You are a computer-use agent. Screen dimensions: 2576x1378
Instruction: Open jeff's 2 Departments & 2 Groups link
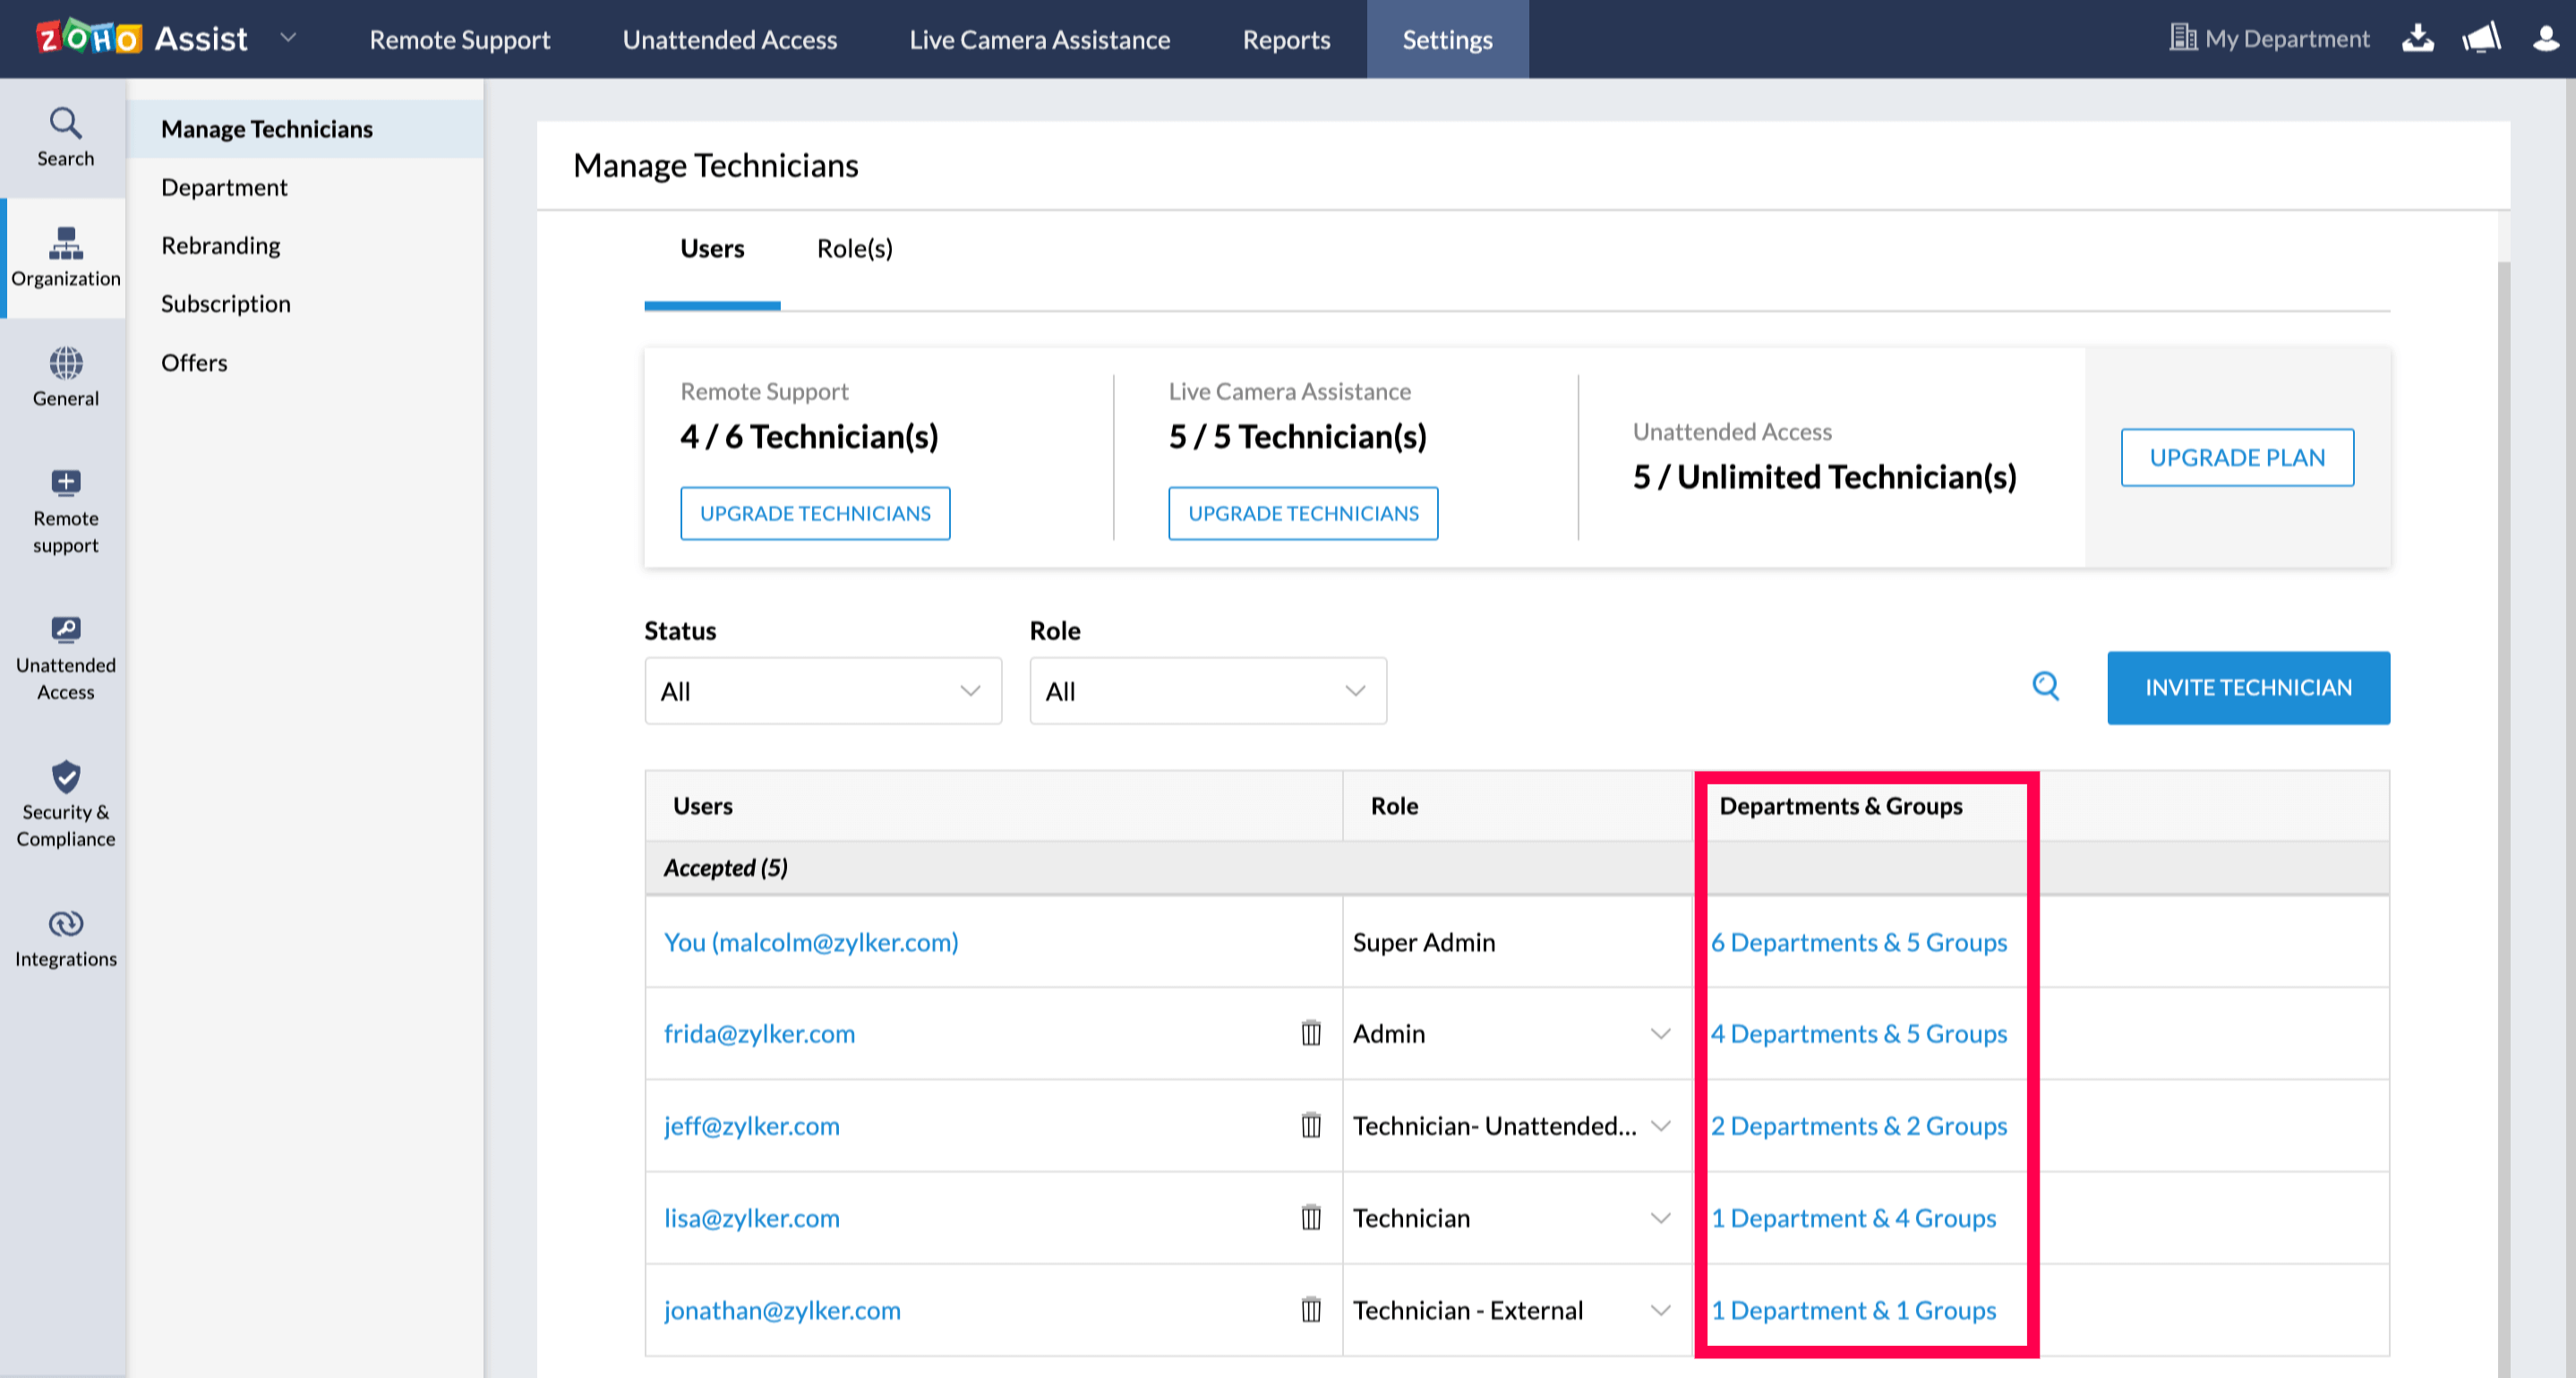coord(1858,1126)
